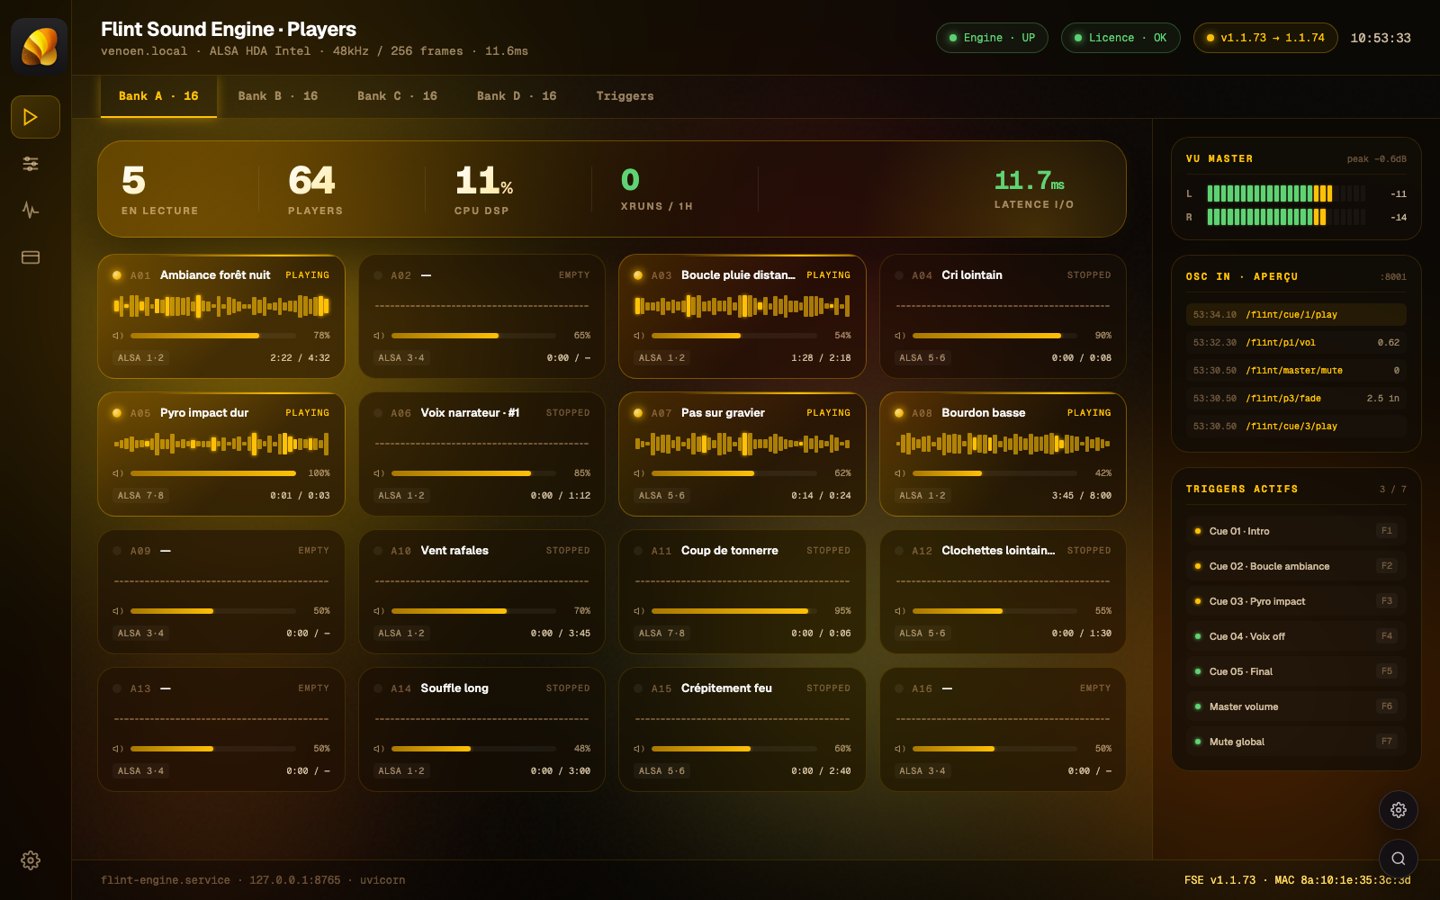
Task: Click the OSC port :8001 label
Action: 1393,277
